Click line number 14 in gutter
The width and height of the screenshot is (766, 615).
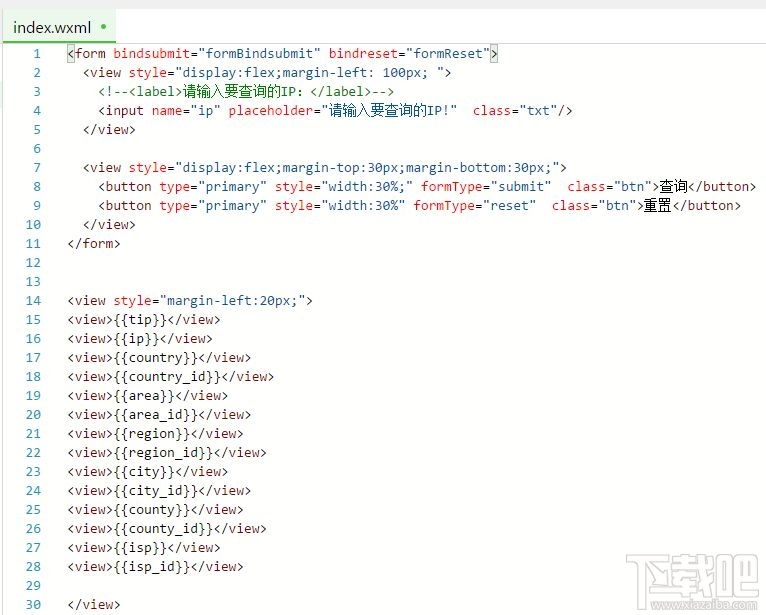click(33, 301)
